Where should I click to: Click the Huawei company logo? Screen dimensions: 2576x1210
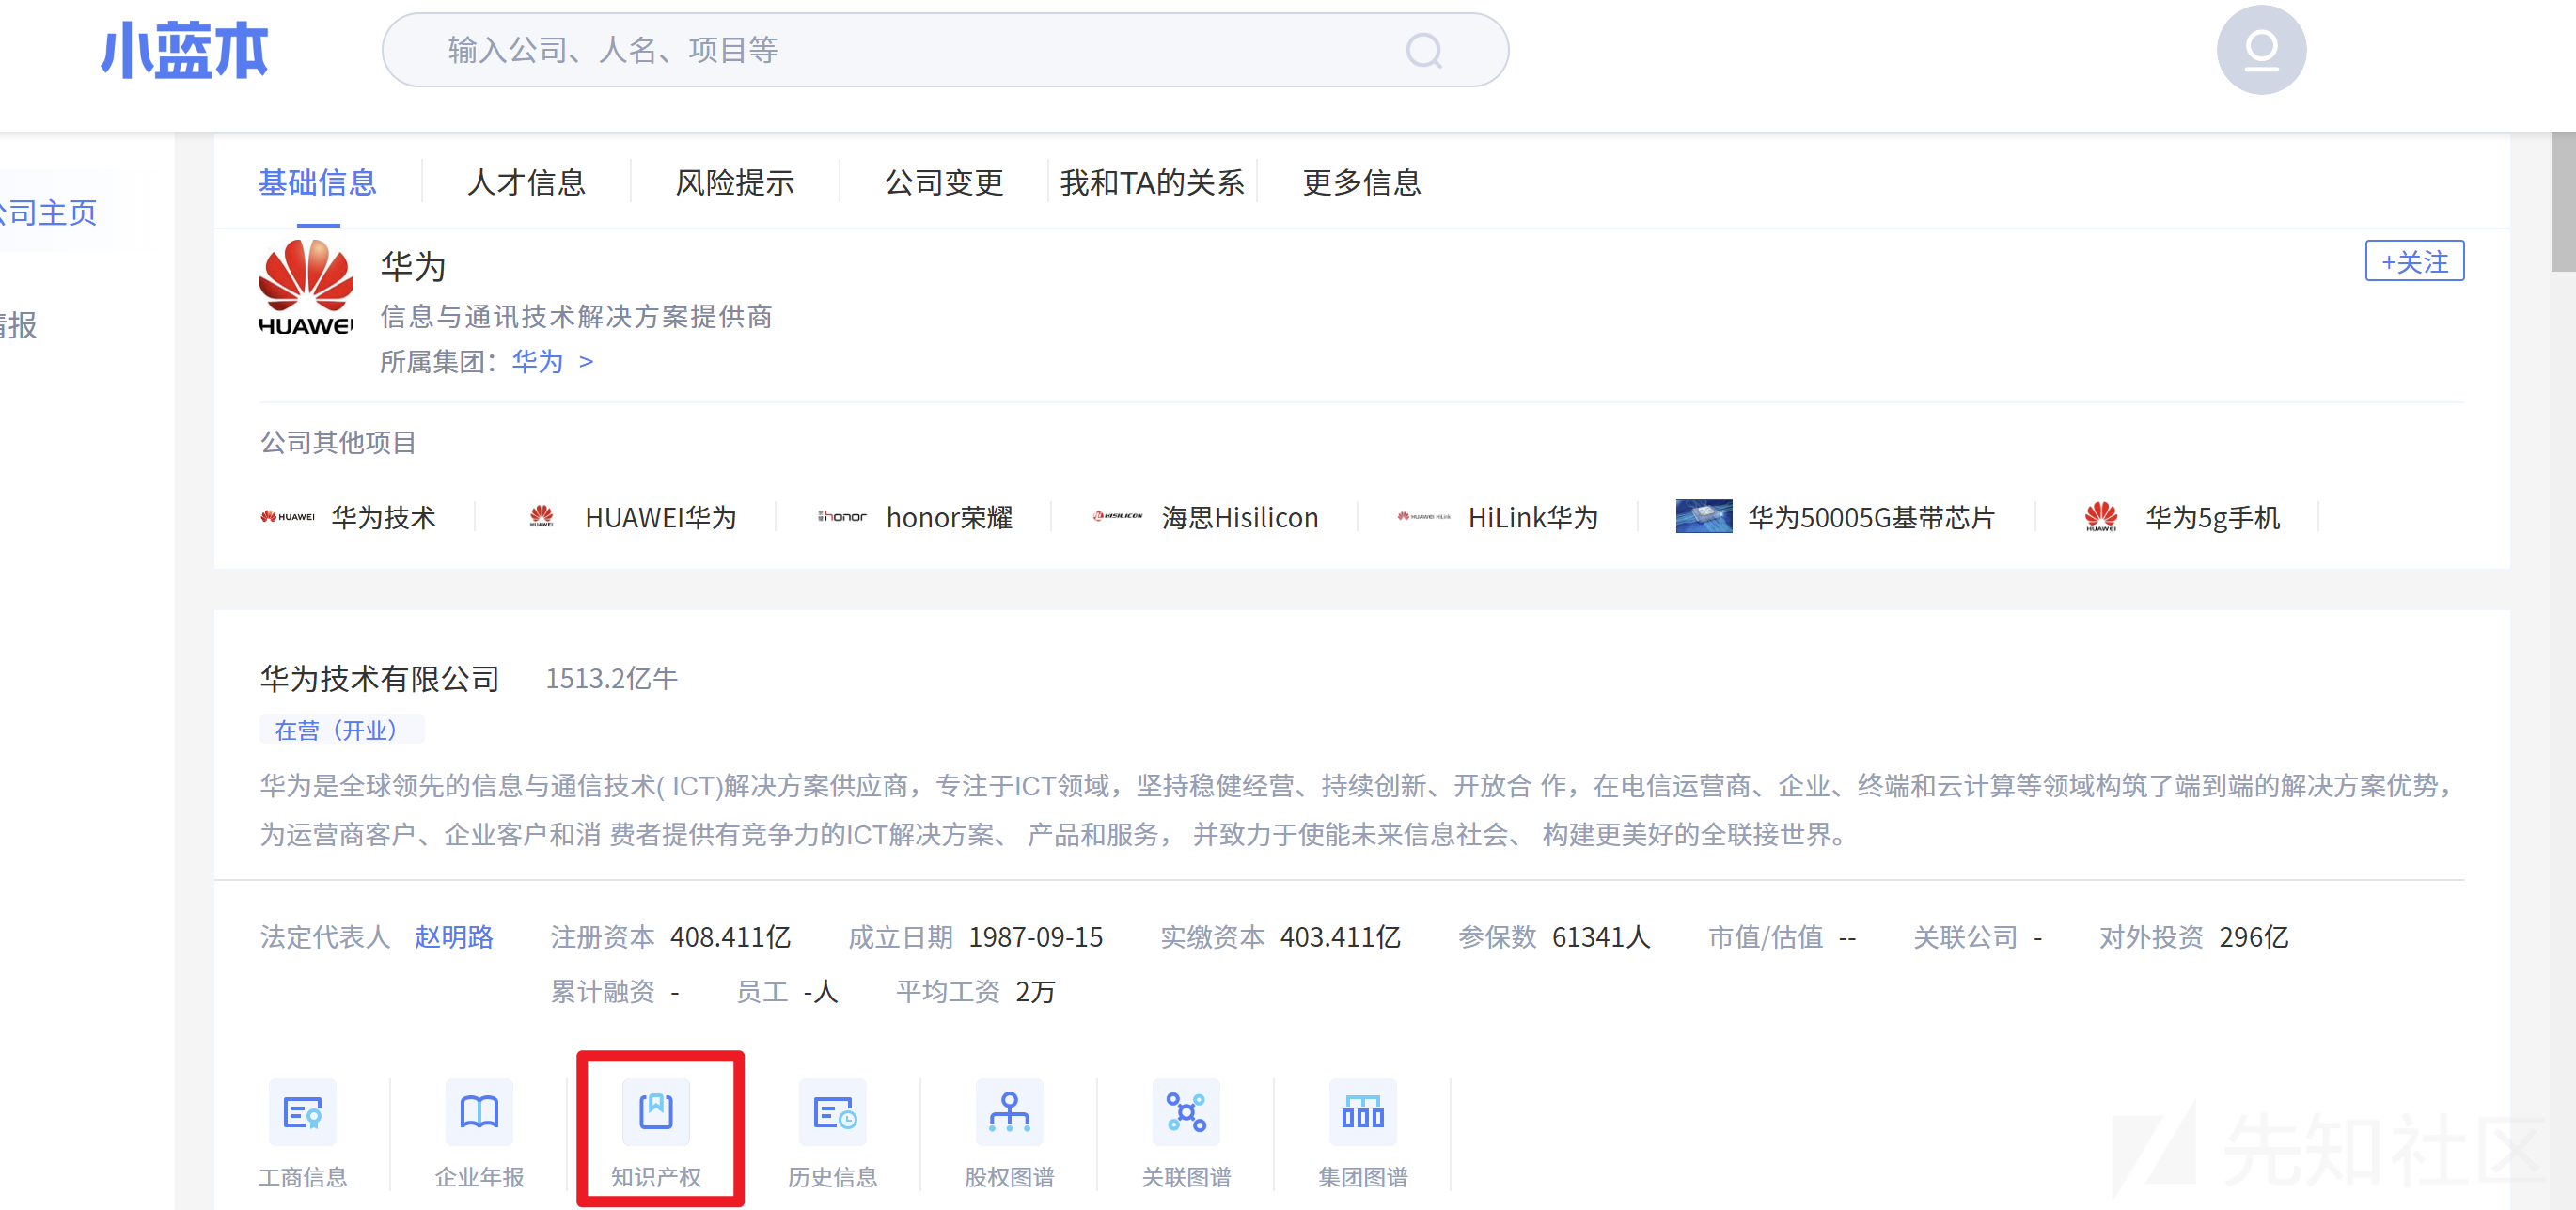[x=307, y=290]
